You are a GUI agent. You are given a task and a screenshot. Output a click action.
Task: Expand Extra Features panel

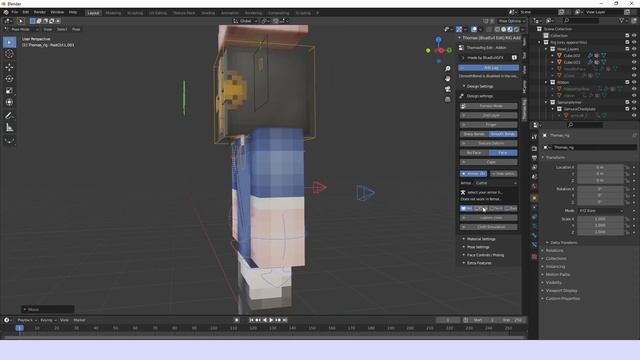tap(479, 263)
